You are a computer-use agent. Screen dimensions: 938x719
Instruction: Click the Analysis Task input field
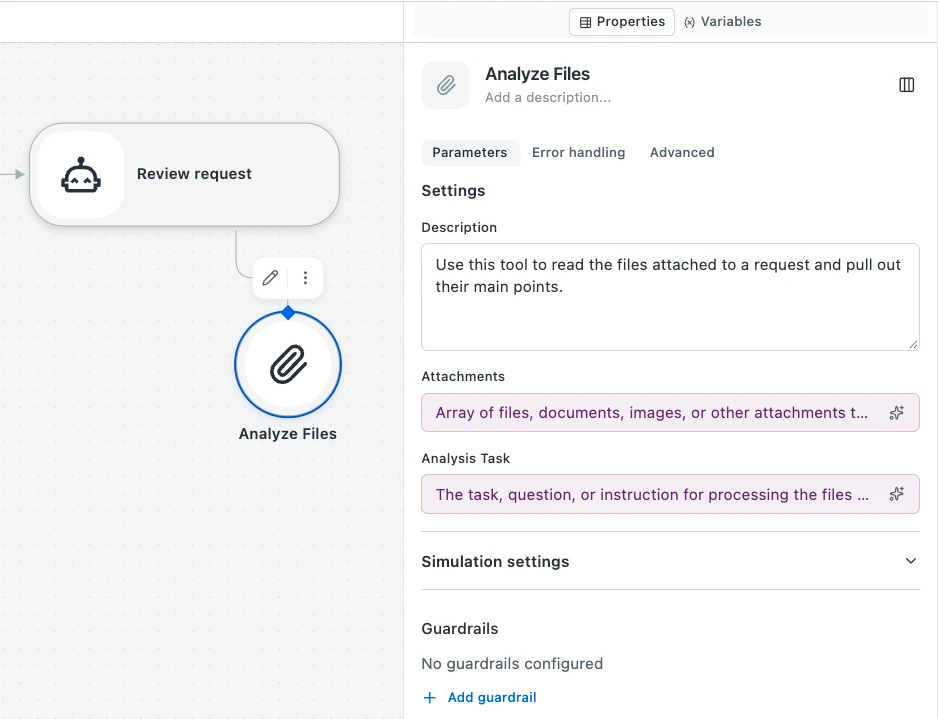coord(670,494)
